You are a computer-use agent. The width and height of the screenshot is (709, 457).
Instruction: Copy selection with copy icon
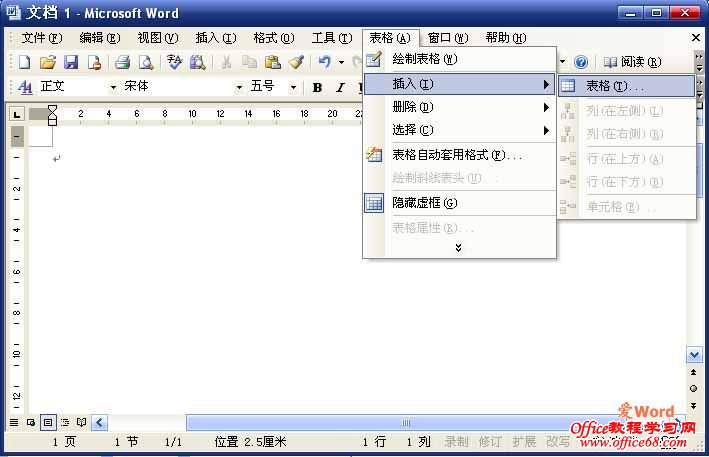[249, 62]
